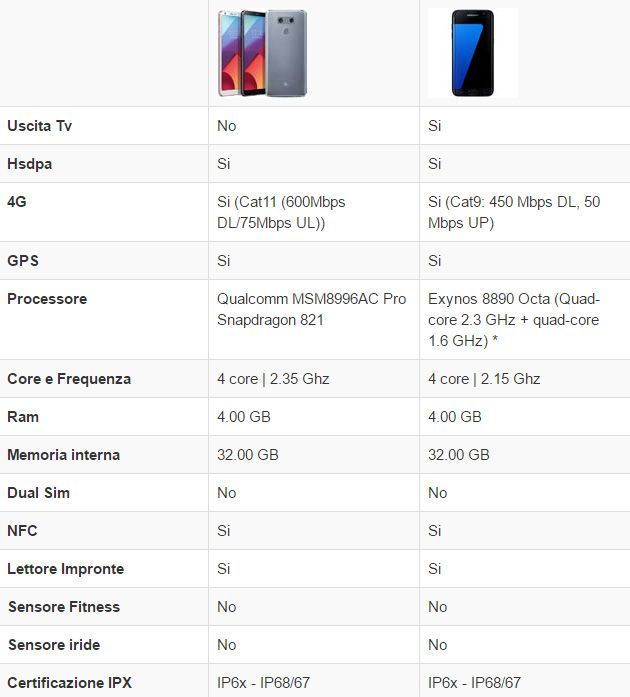Image resolution: width=630 pixels, height=697 pixels.
Task: Select the Uscita Tv row label
Action: pyautogui.click(x=39, y=126)
